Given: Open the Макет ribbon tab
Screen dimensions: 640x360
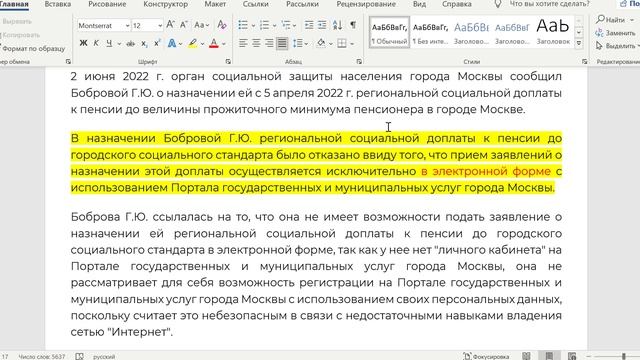Looking at the screenshot, I should coord(215,4).
